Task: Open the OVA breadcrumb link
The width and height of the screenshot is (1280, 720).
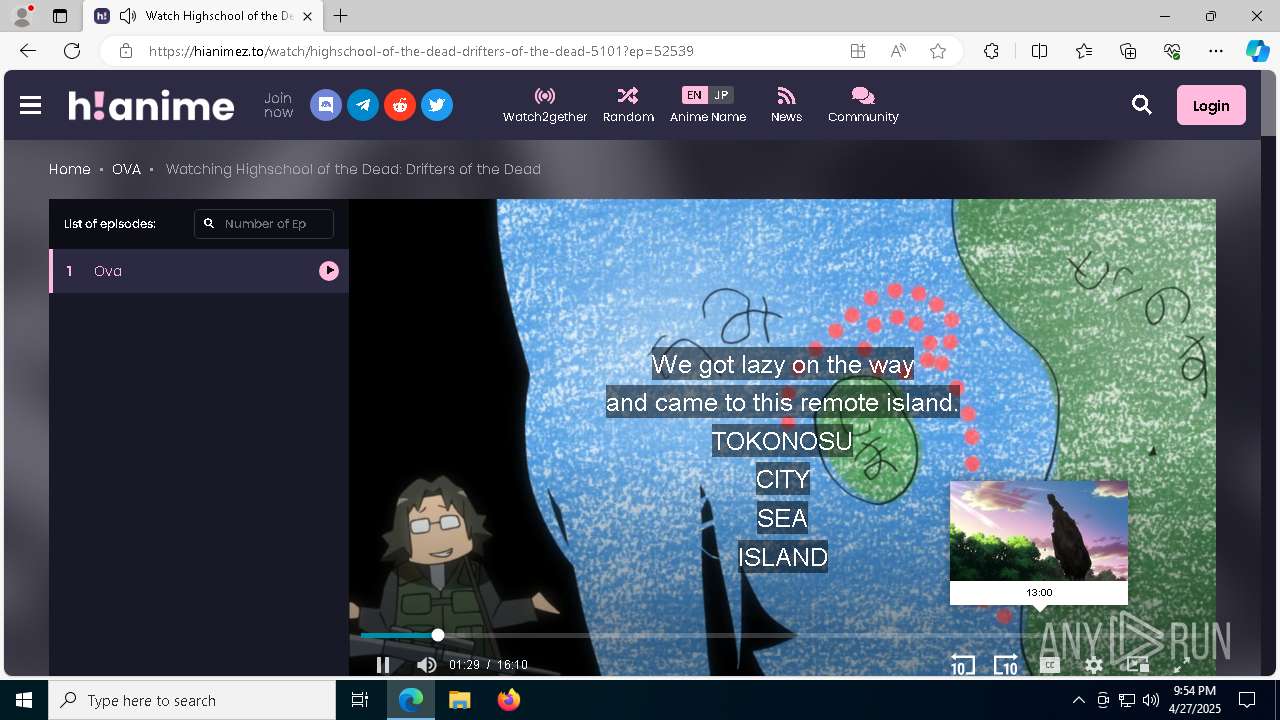Action: [x=126, y=169]
